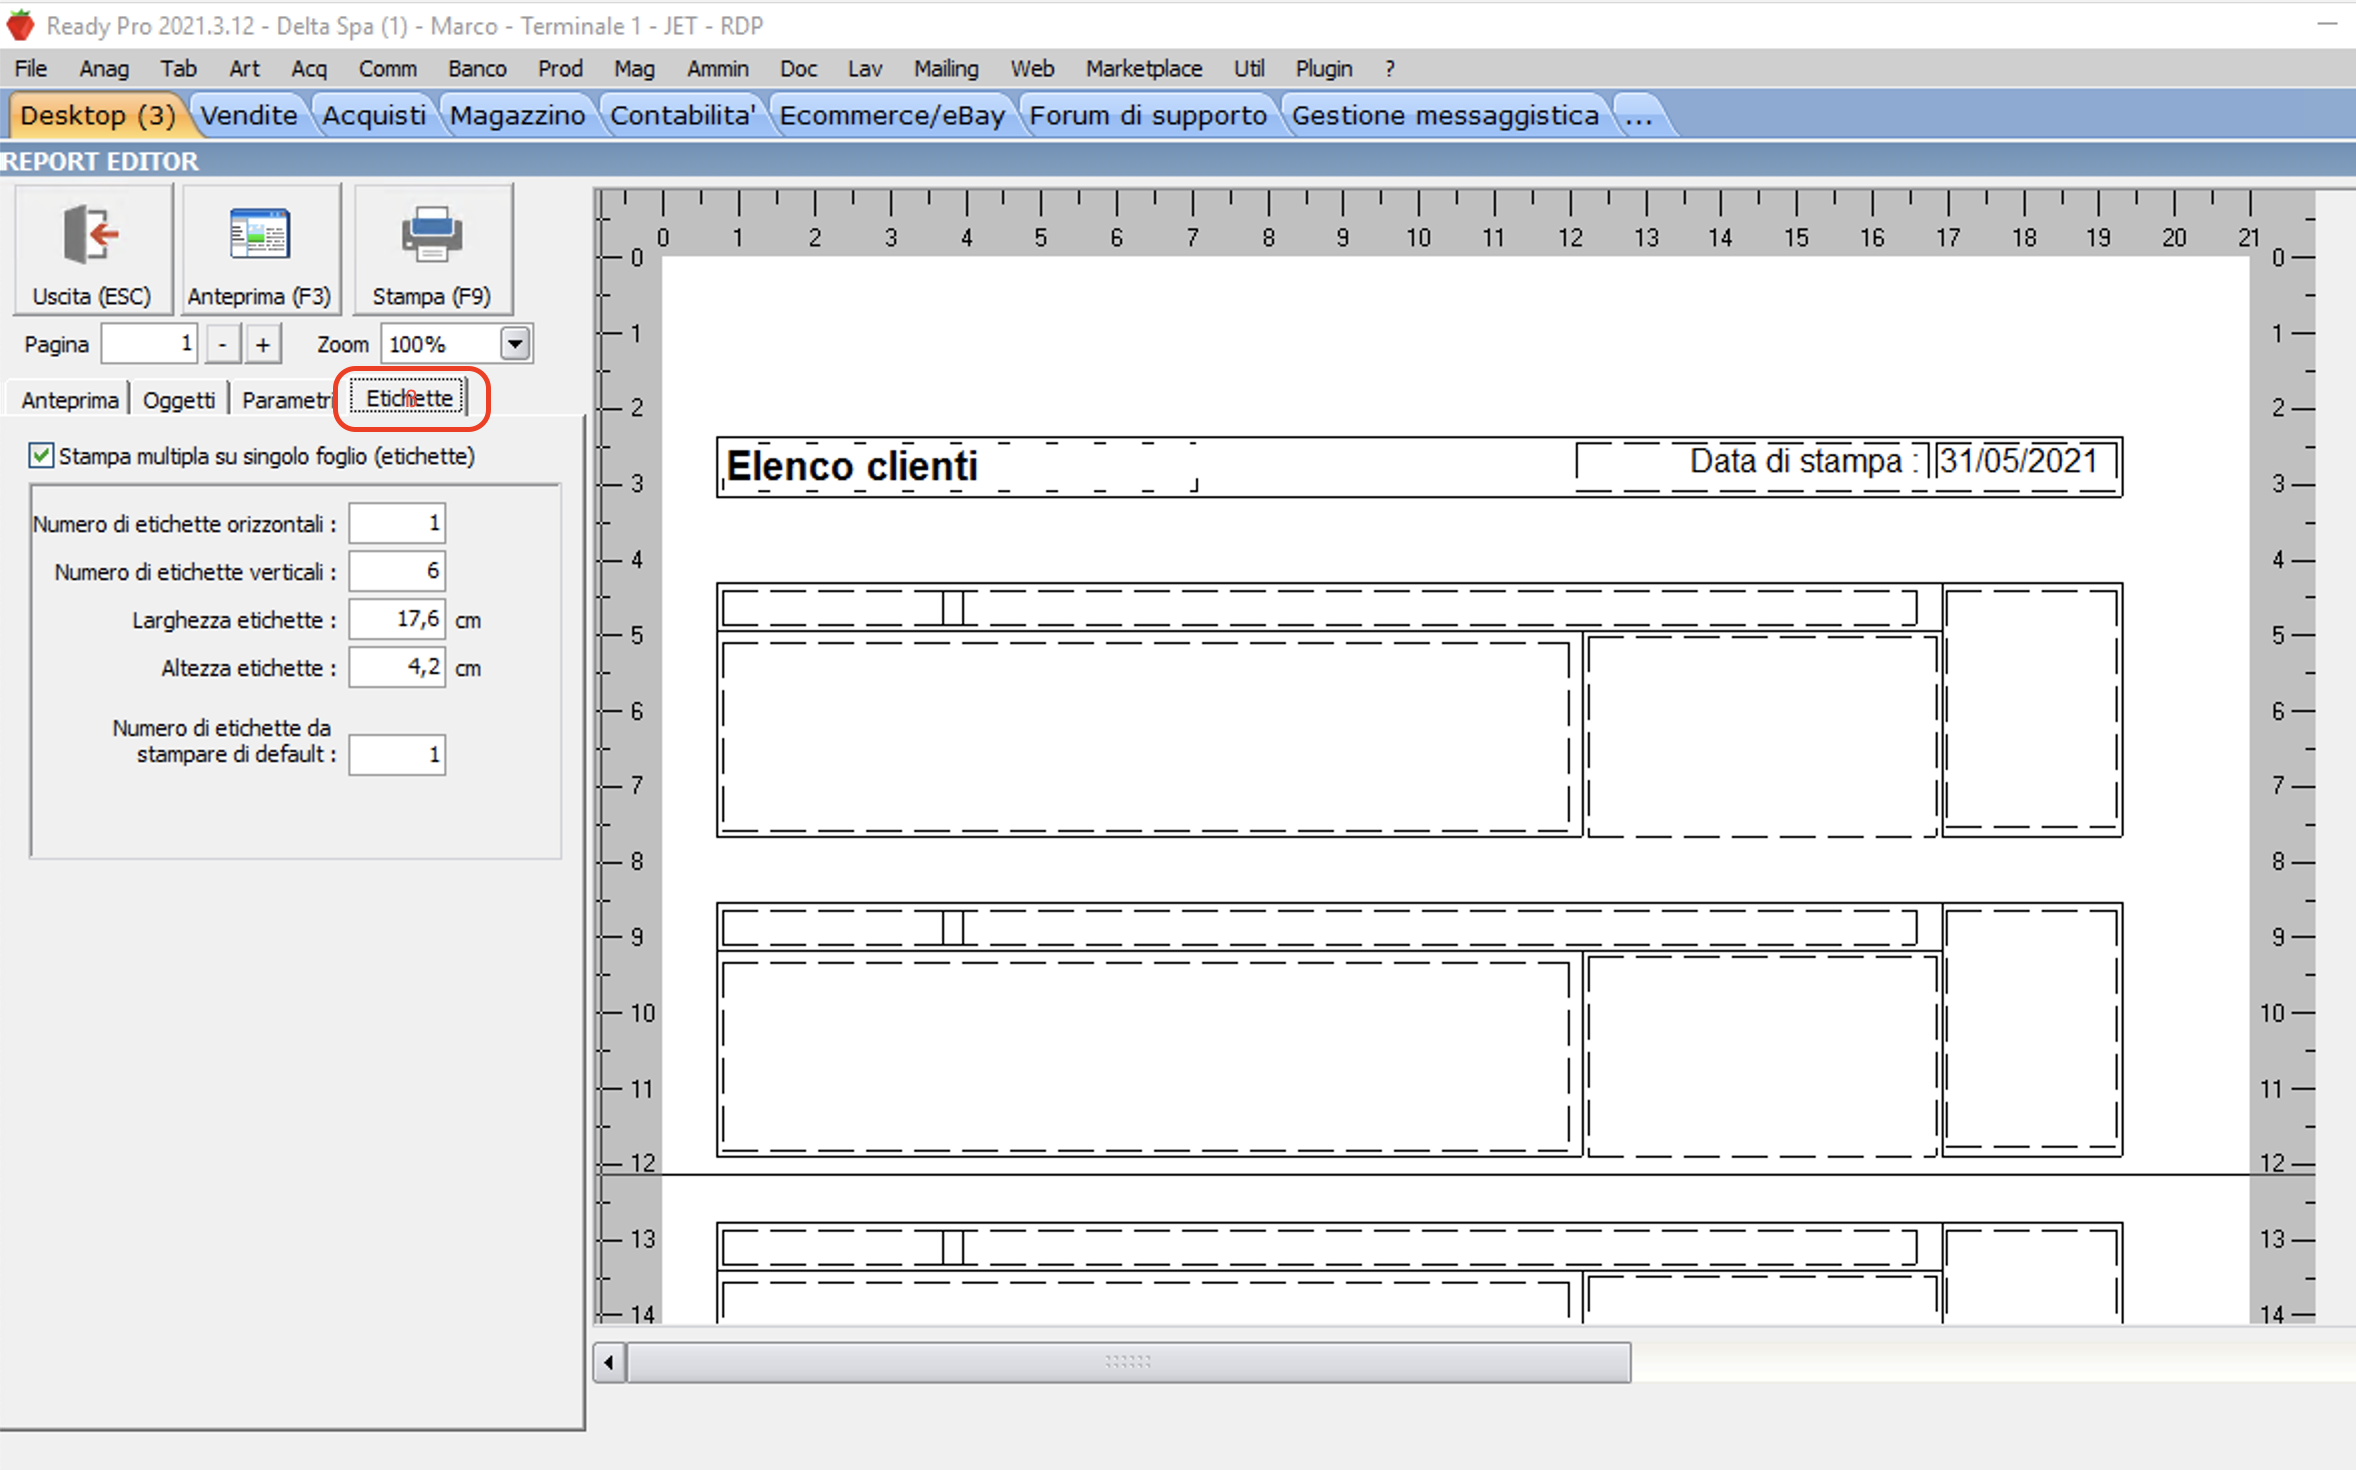
Task: Open the Util menu
Action: click(1248, 68)
